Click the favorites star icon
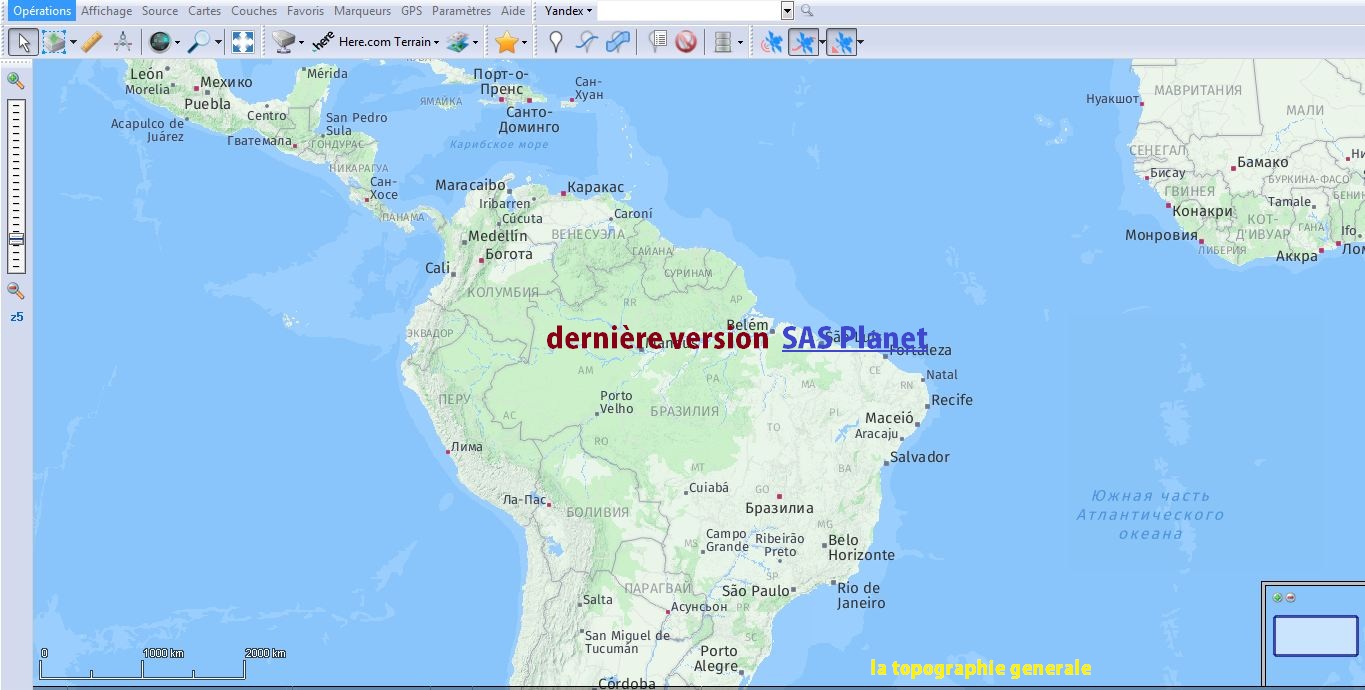Image resolution: width=1365 pixels, height=690 pixels. [508, 41]
